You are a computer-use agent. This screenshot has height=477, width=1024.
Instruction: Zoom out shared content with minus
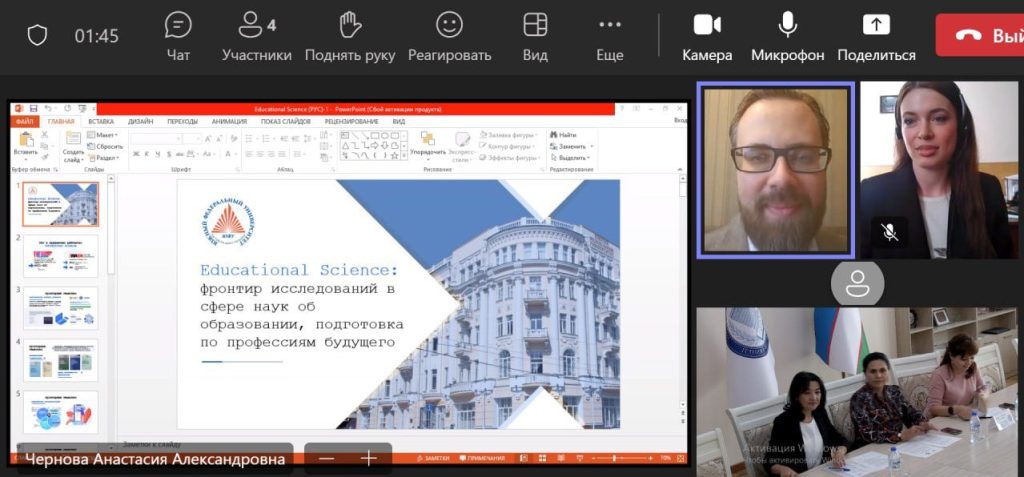[326, 459]
